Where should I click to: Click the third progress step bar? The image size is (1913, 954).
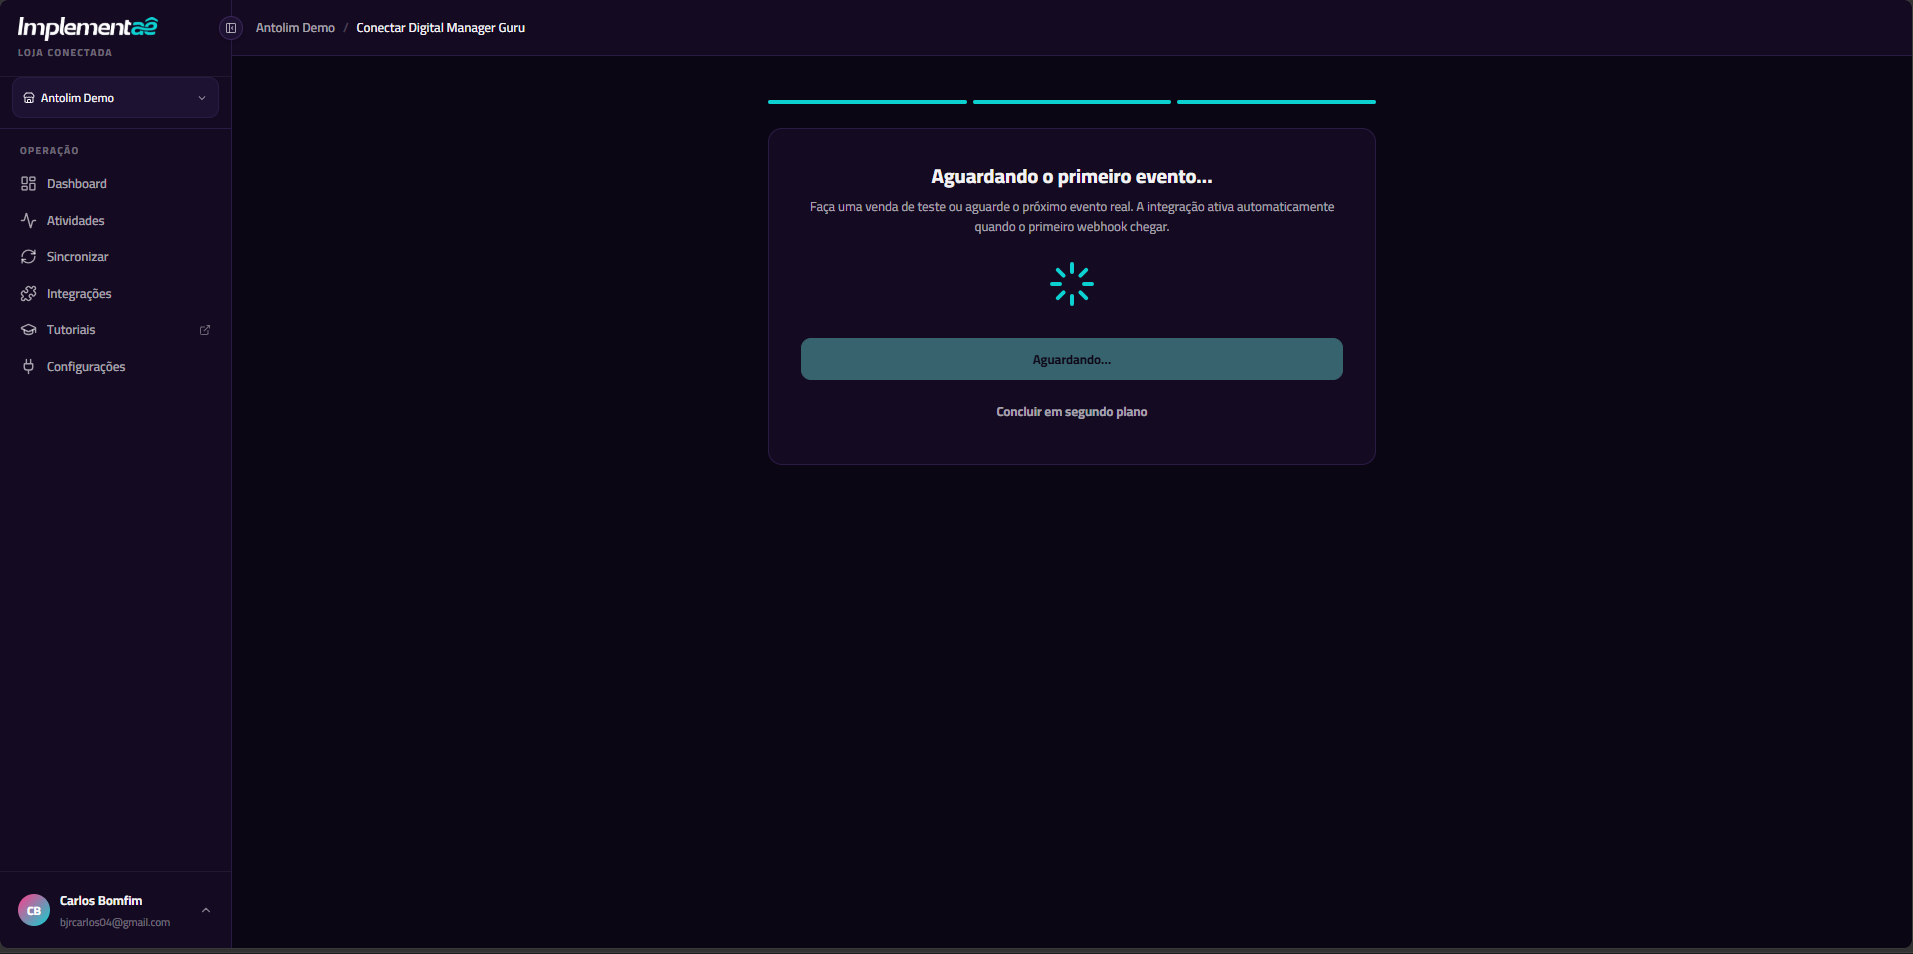point(1276,102)
